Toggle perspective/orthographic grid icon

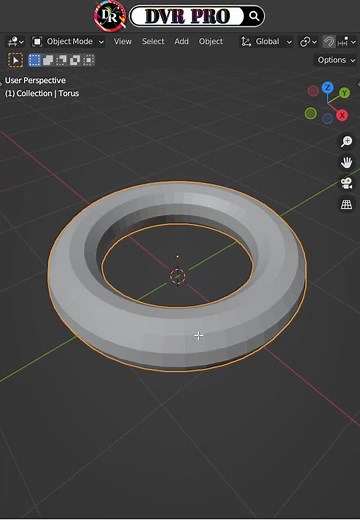coord(346,204)
